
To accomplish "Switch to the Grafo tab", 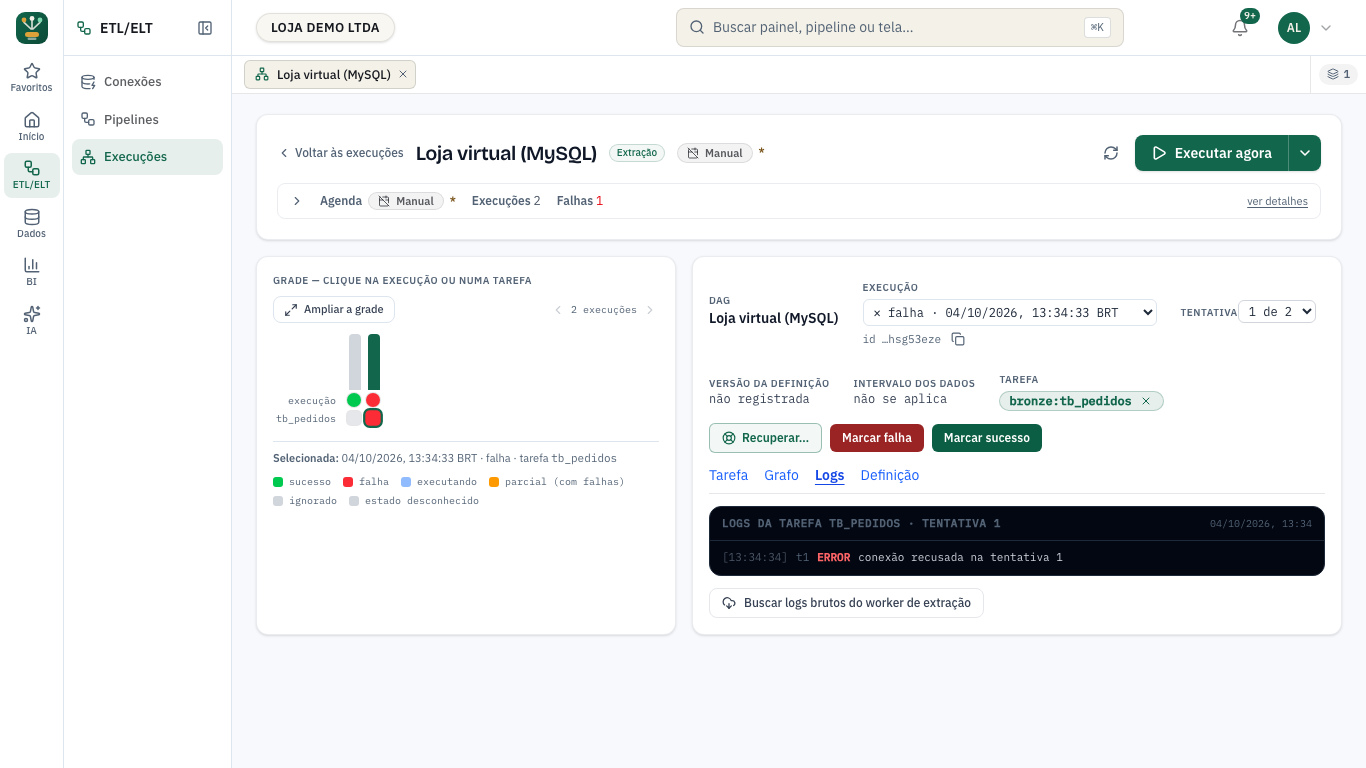I will pos(781,475).
